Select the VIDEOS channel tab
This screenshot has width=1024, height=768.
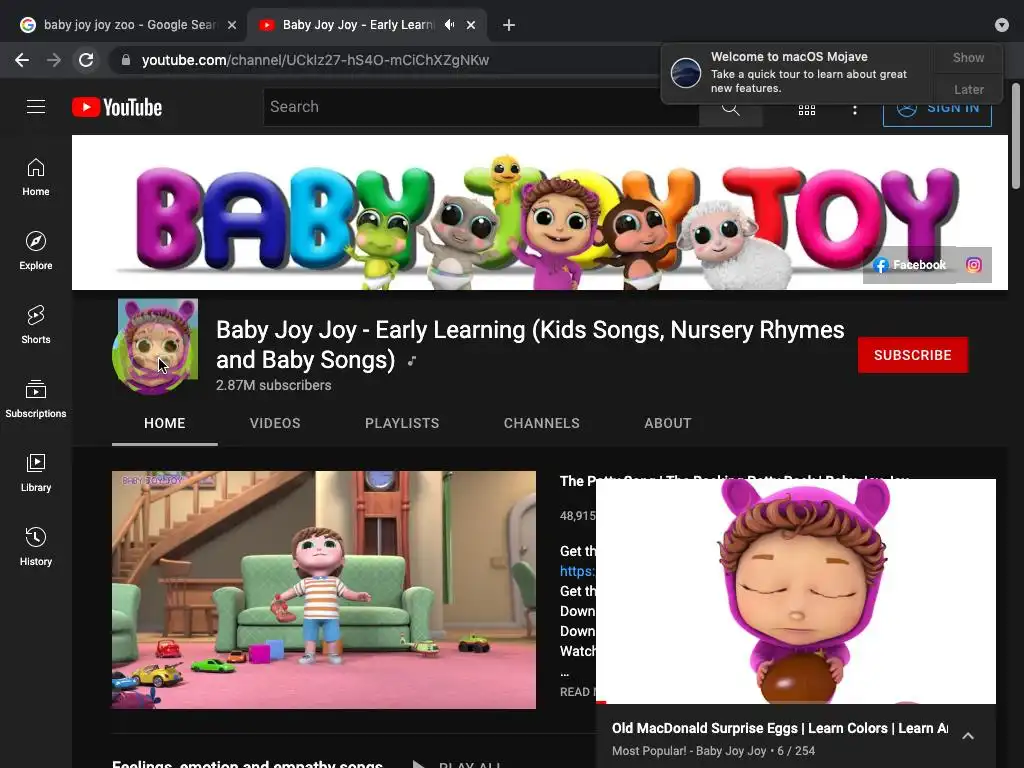click(x=275, y=423)
